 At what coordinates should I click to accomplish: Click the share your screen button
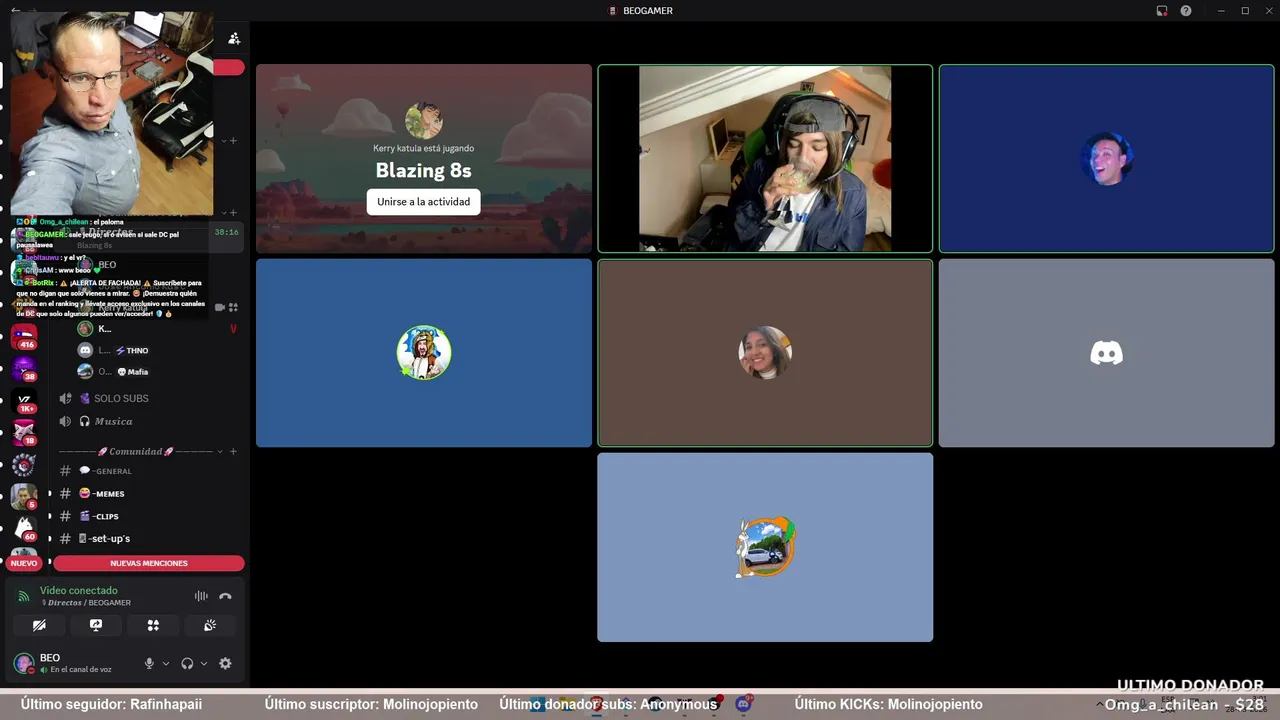[96, 625]
